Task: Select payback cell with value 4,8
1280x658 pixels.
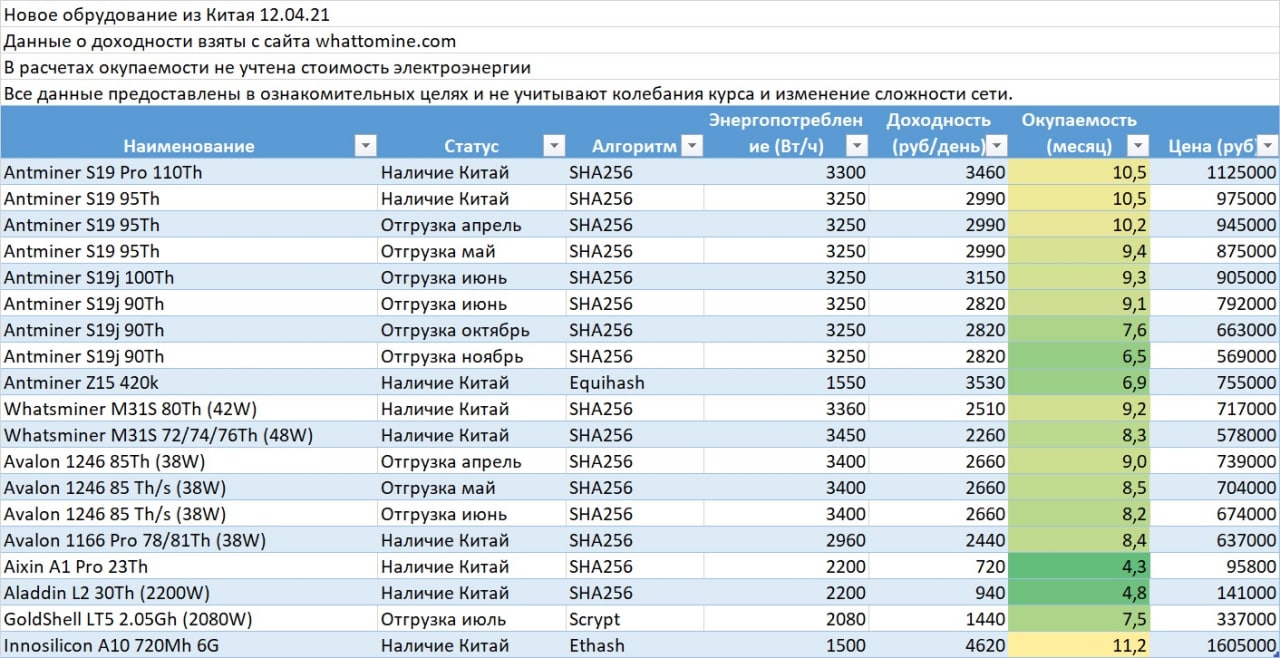Action: (x=1079, y=593)
